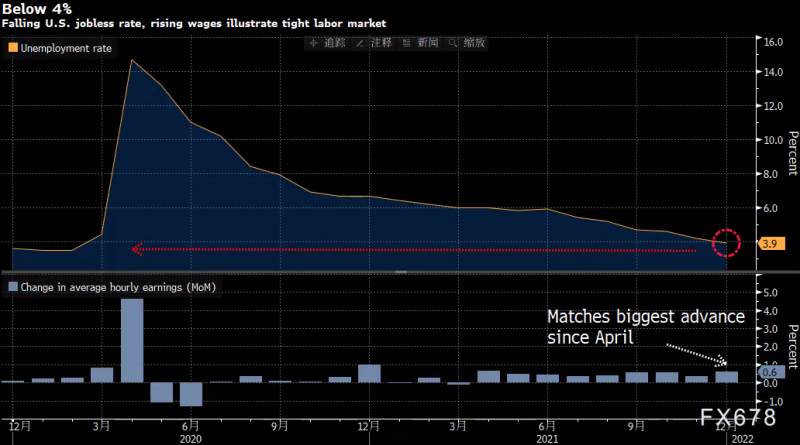Select the 2020 year label on timeline
This screenshot has height=445, width=800.
191,437
